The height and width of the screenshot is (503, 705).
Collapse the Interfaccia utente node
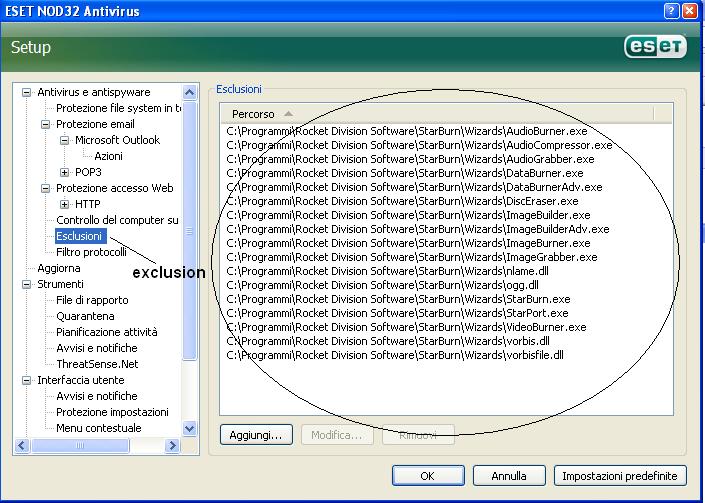(x=27, y=380)
